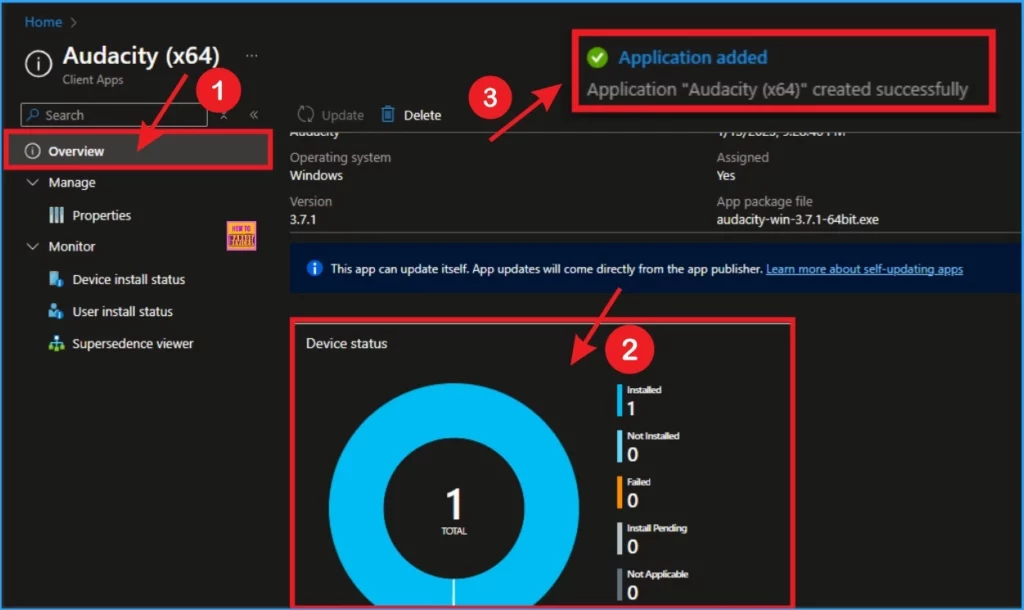Click the Audacity (x64) info icon
The image size is (1024, 610).
[x=39, y=64]
